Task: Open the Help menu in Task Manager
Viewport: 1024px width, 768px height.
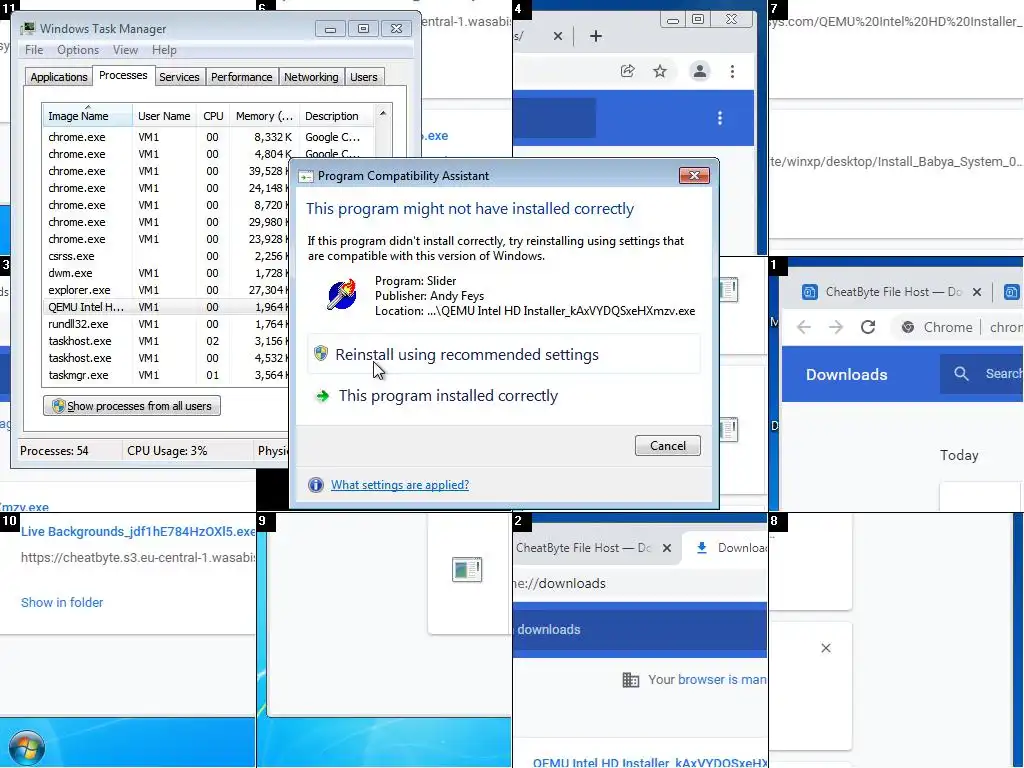Action: pos(164,50)
